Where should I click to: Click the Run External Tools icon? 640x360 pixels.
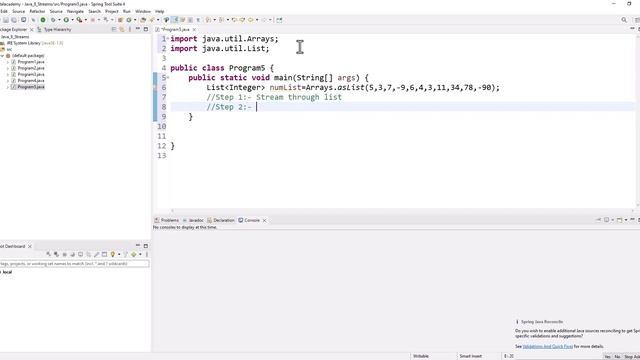coord(79,20)
